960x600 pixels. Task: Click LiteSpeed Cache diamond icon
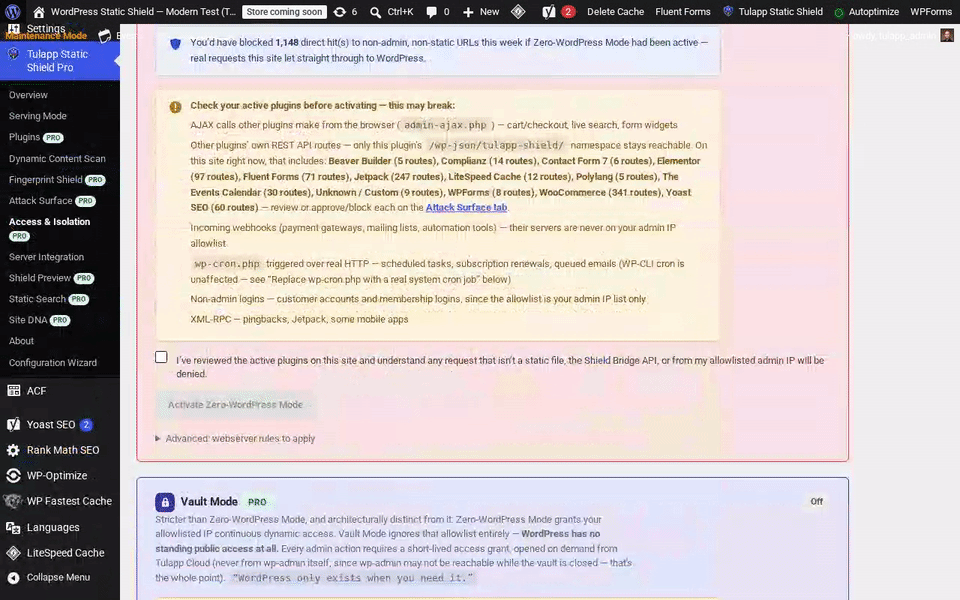tap(13, 553)
